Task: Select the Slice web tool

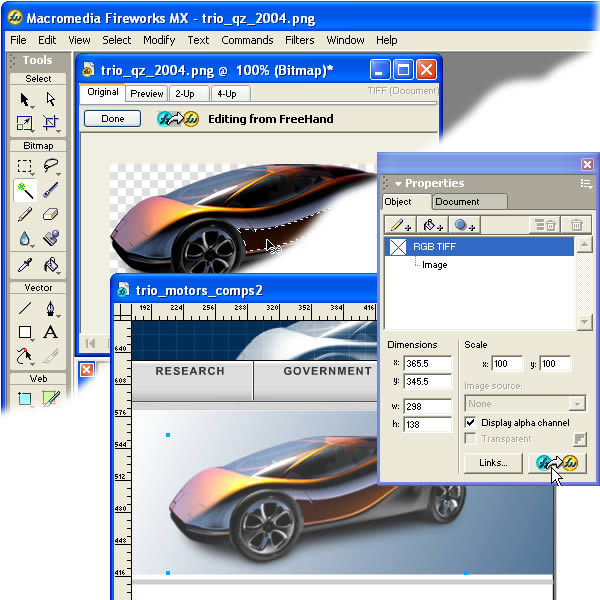Action: (x=51, y=398)
